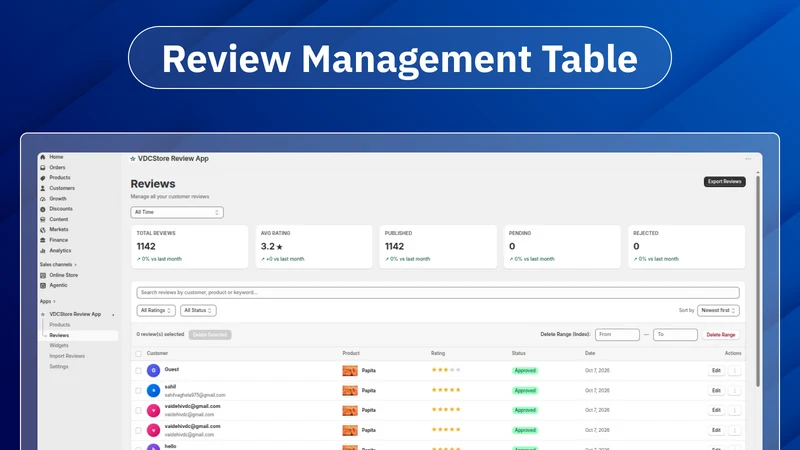Expand the Sales channels section
Image resolution: width=800 pixels, height=450 pixels.
(58, 264)
